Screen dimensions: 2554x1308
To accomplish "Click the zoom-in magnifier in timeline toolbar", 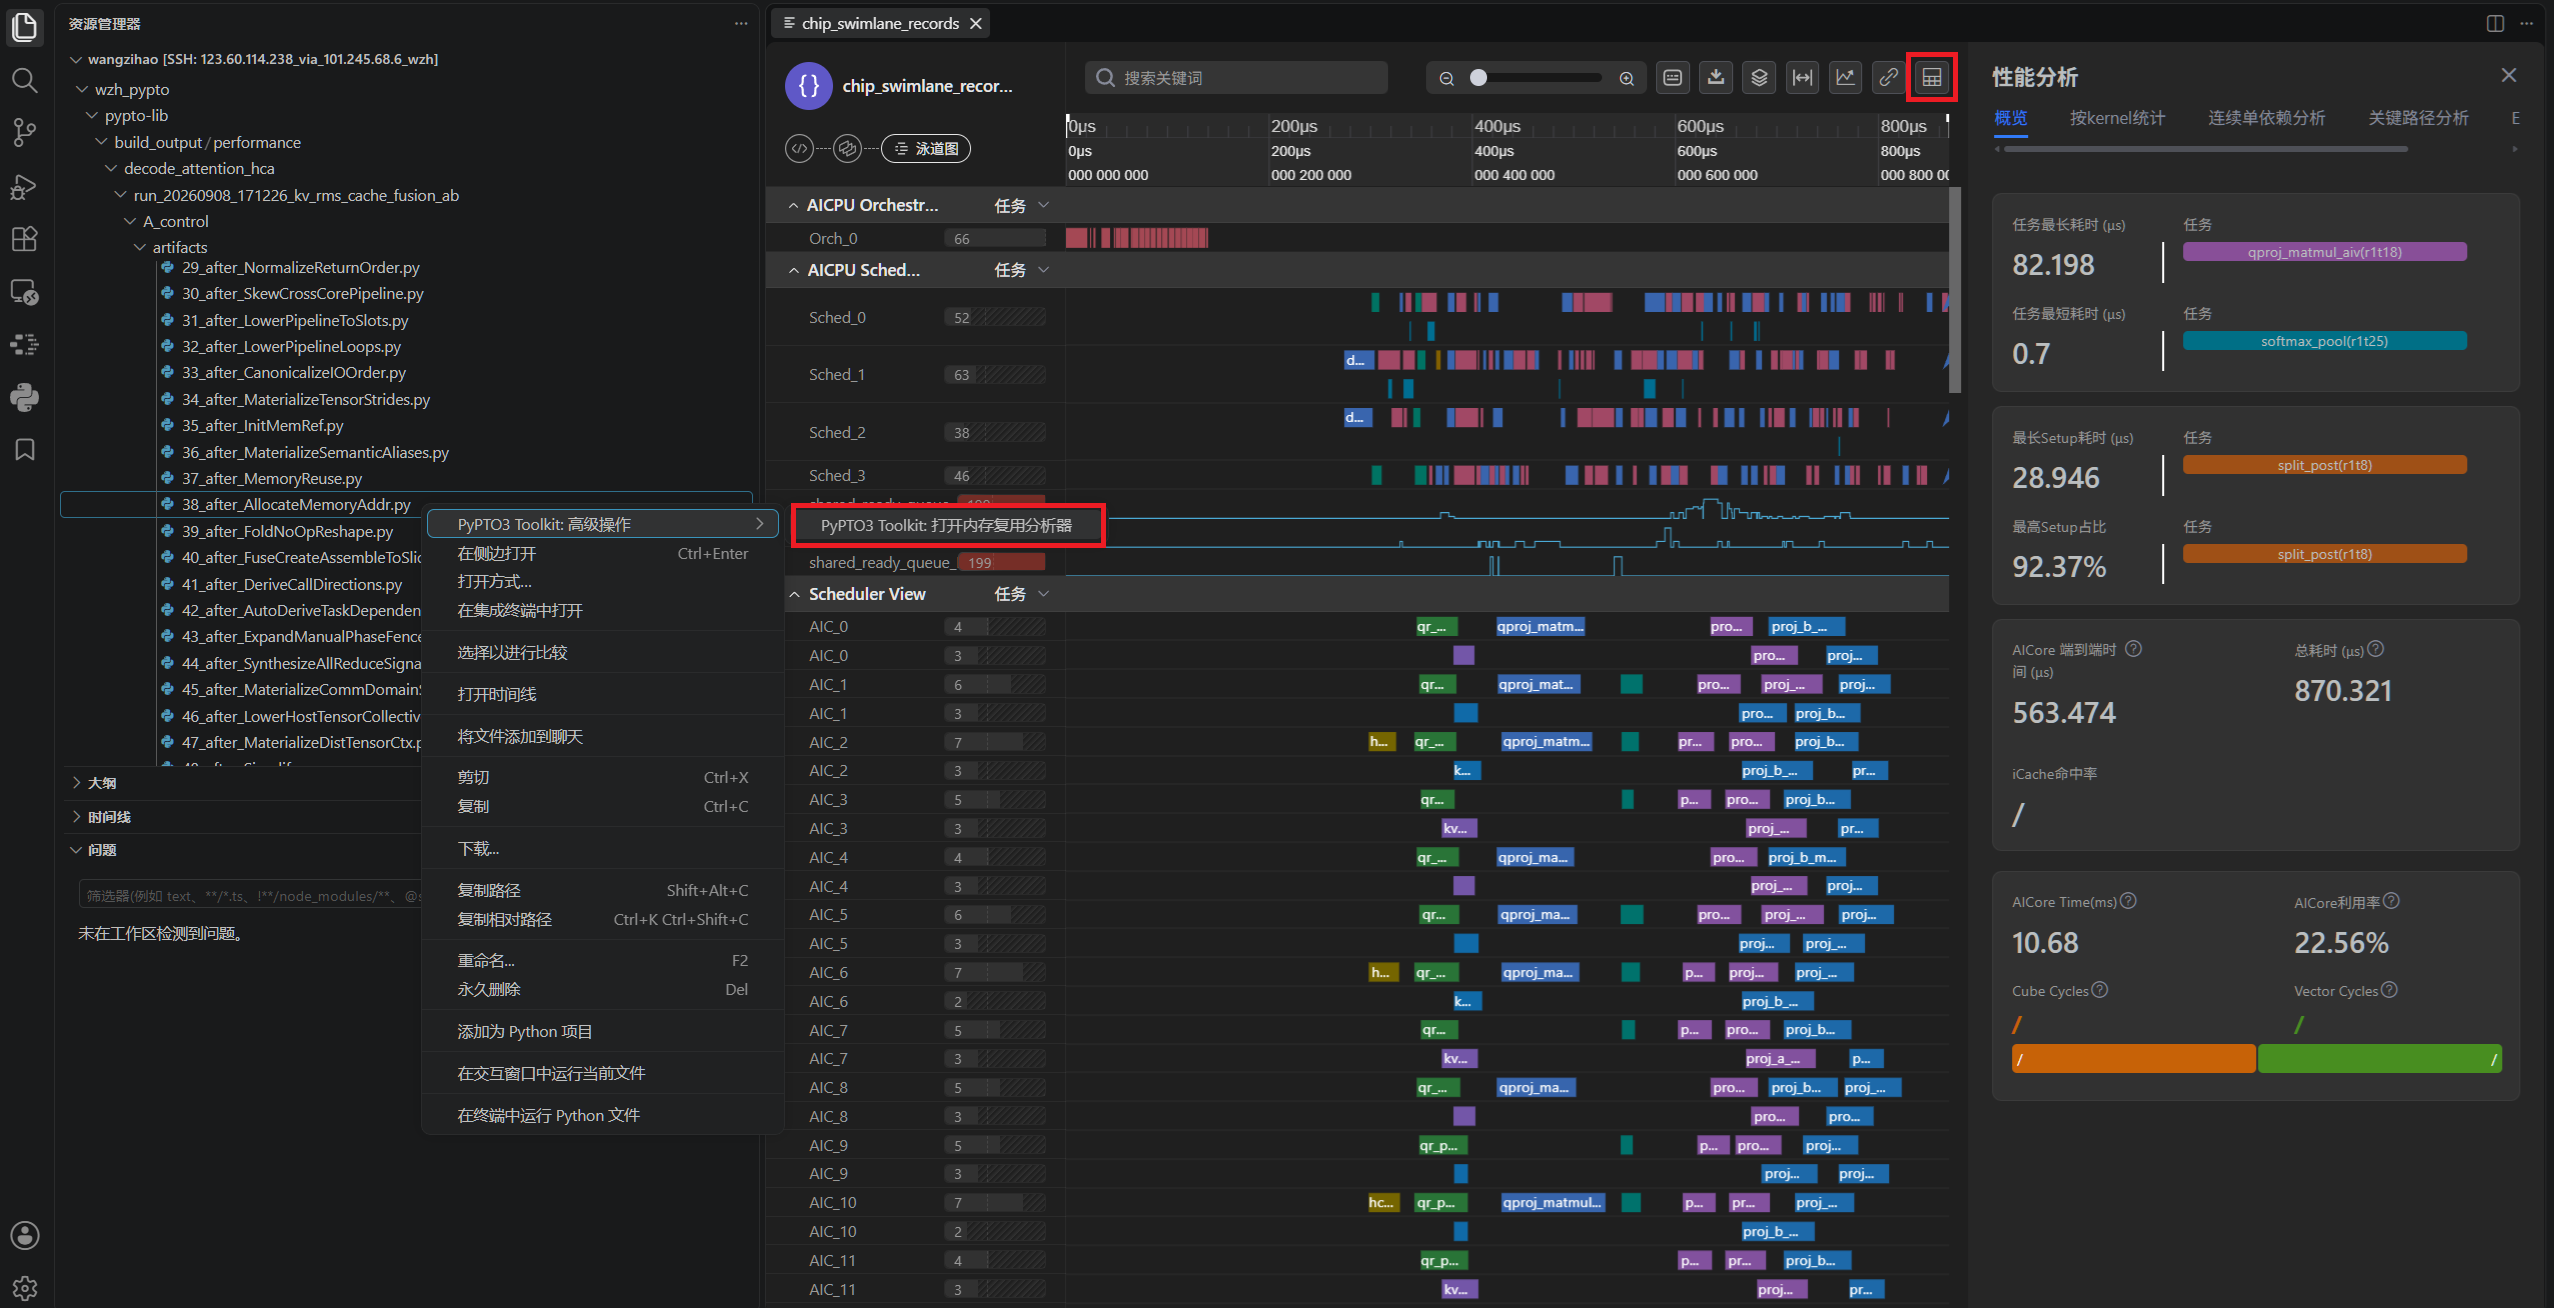I will [x=1627, y=78].
